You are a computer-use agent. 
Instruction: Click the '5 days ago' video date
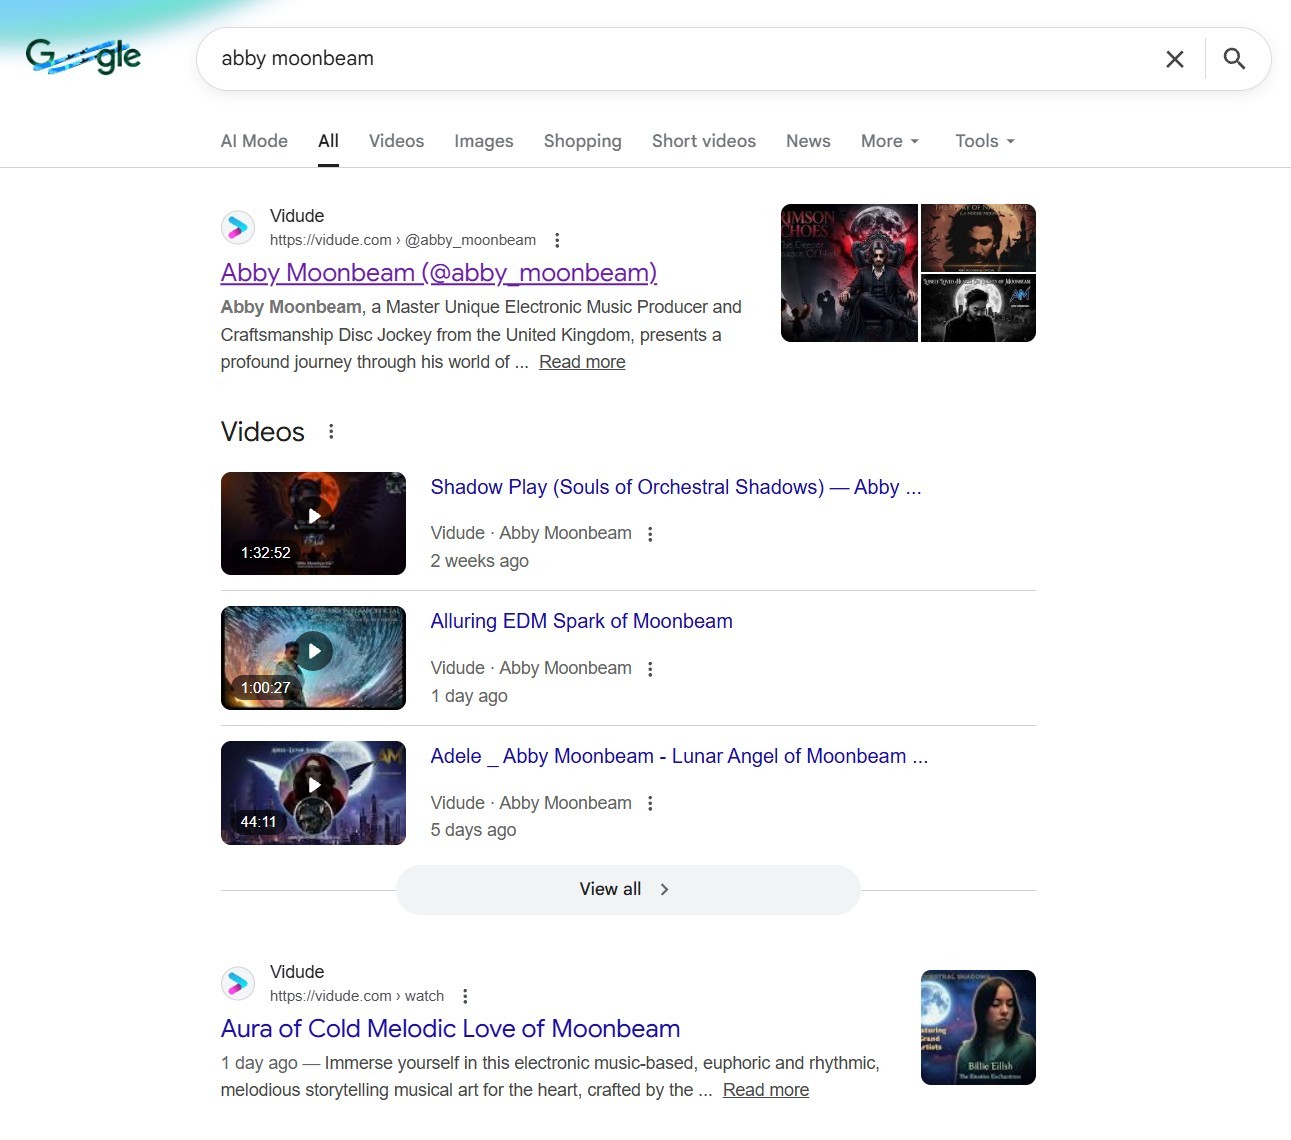coord(474,830)
